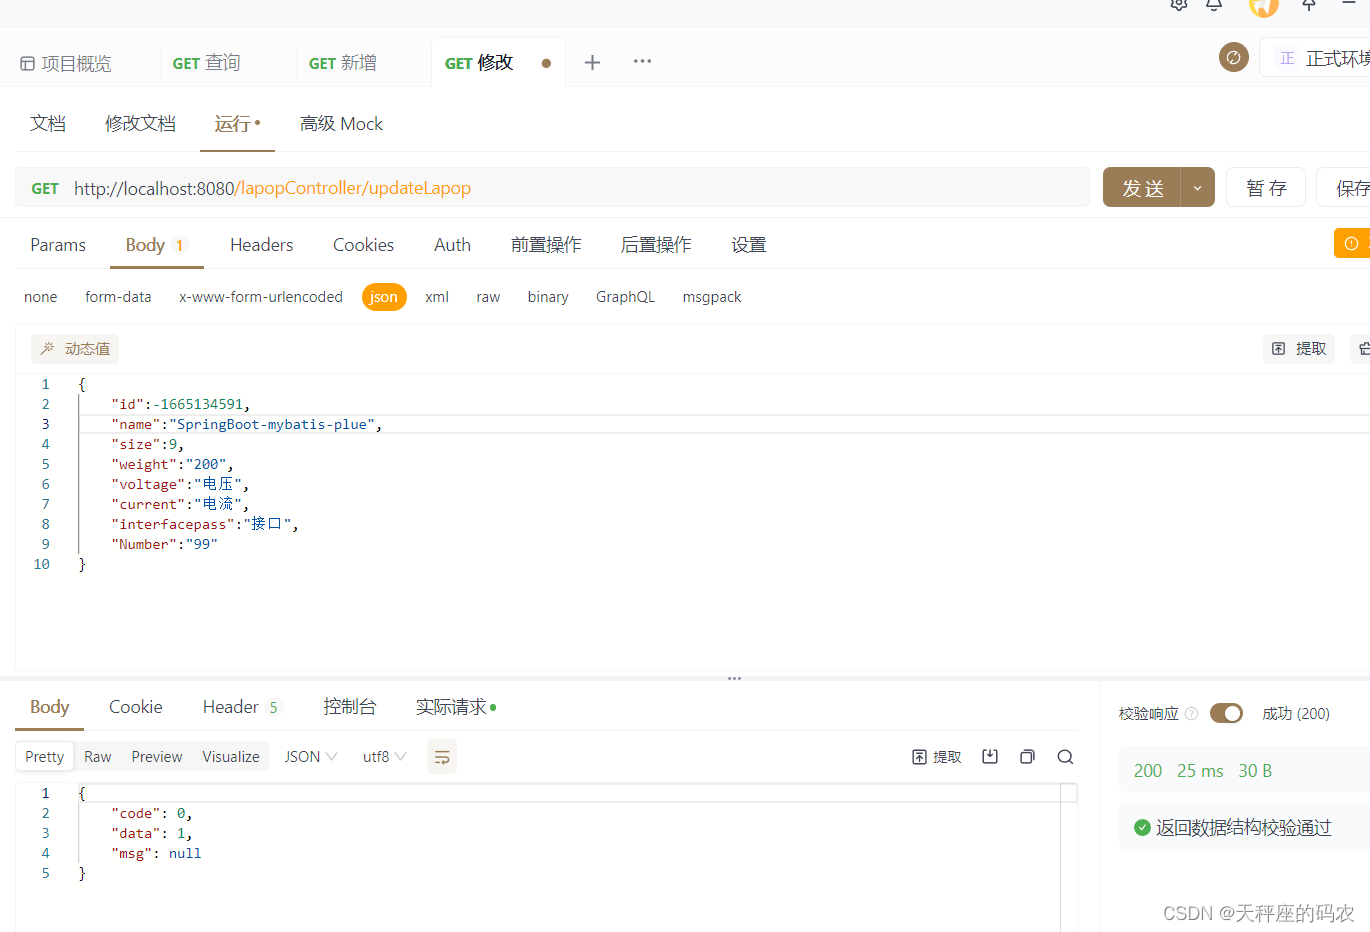
Task: Open the GET method selector
Action: coord(45,188)
